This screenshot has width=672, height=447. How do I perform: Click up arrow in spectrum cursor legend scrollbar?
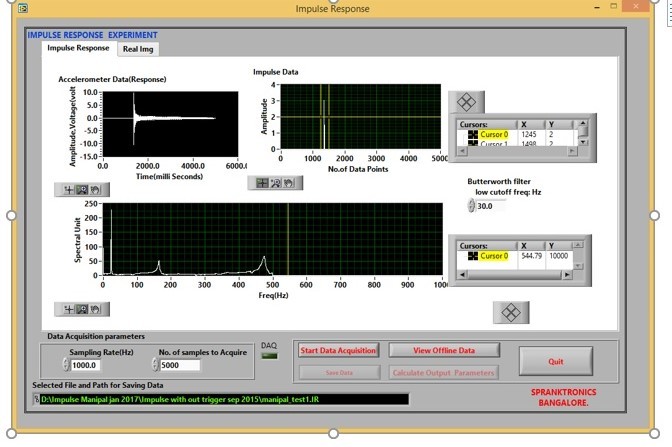pos(578,245)
